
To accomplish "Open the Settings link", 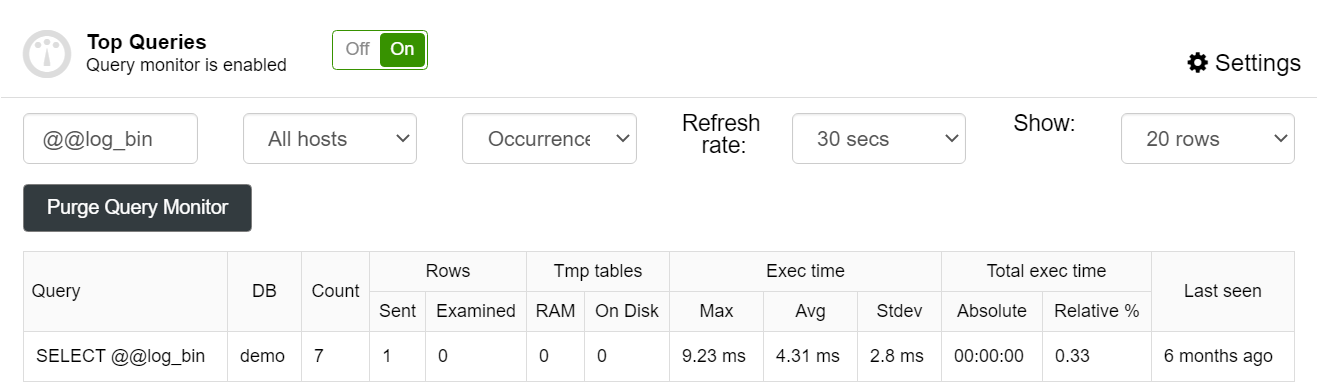I will tap(1244, 63).
